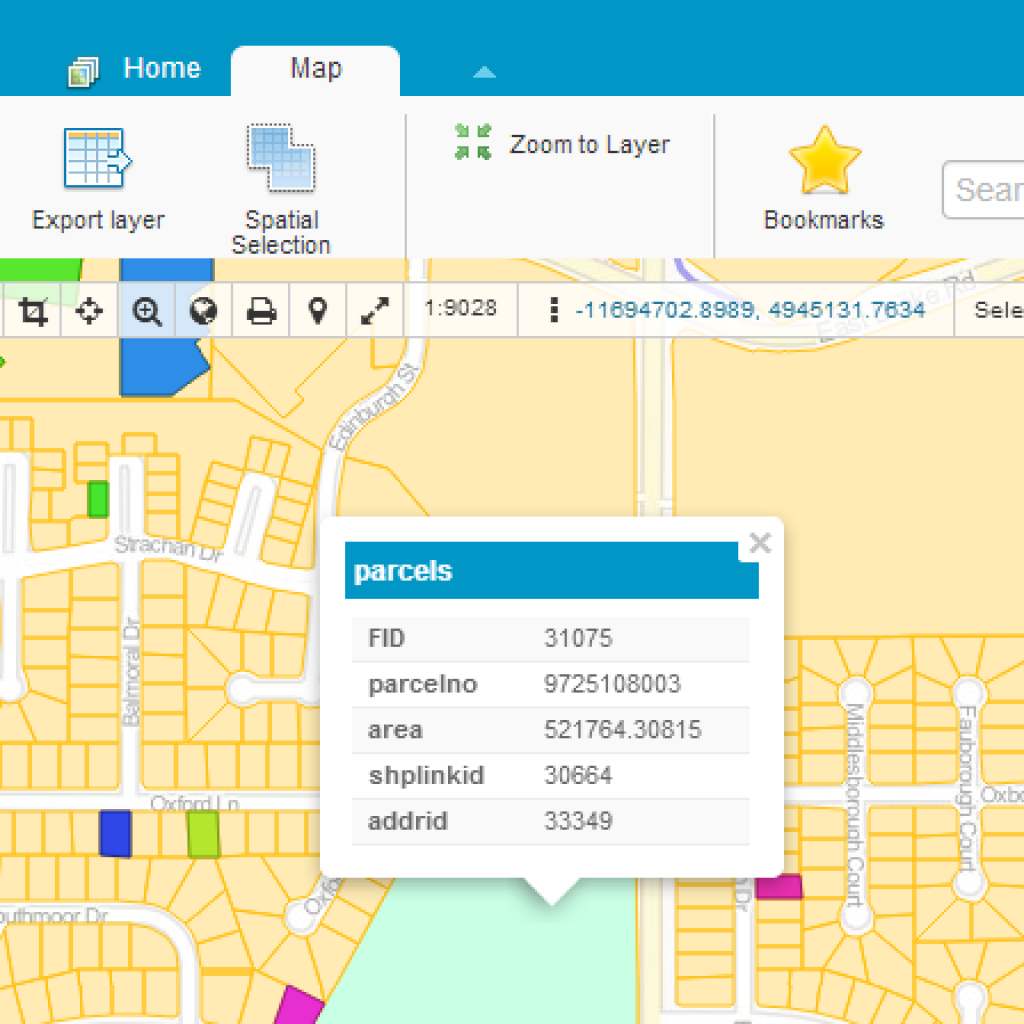Print the map with printer icon

pos(261,311)
